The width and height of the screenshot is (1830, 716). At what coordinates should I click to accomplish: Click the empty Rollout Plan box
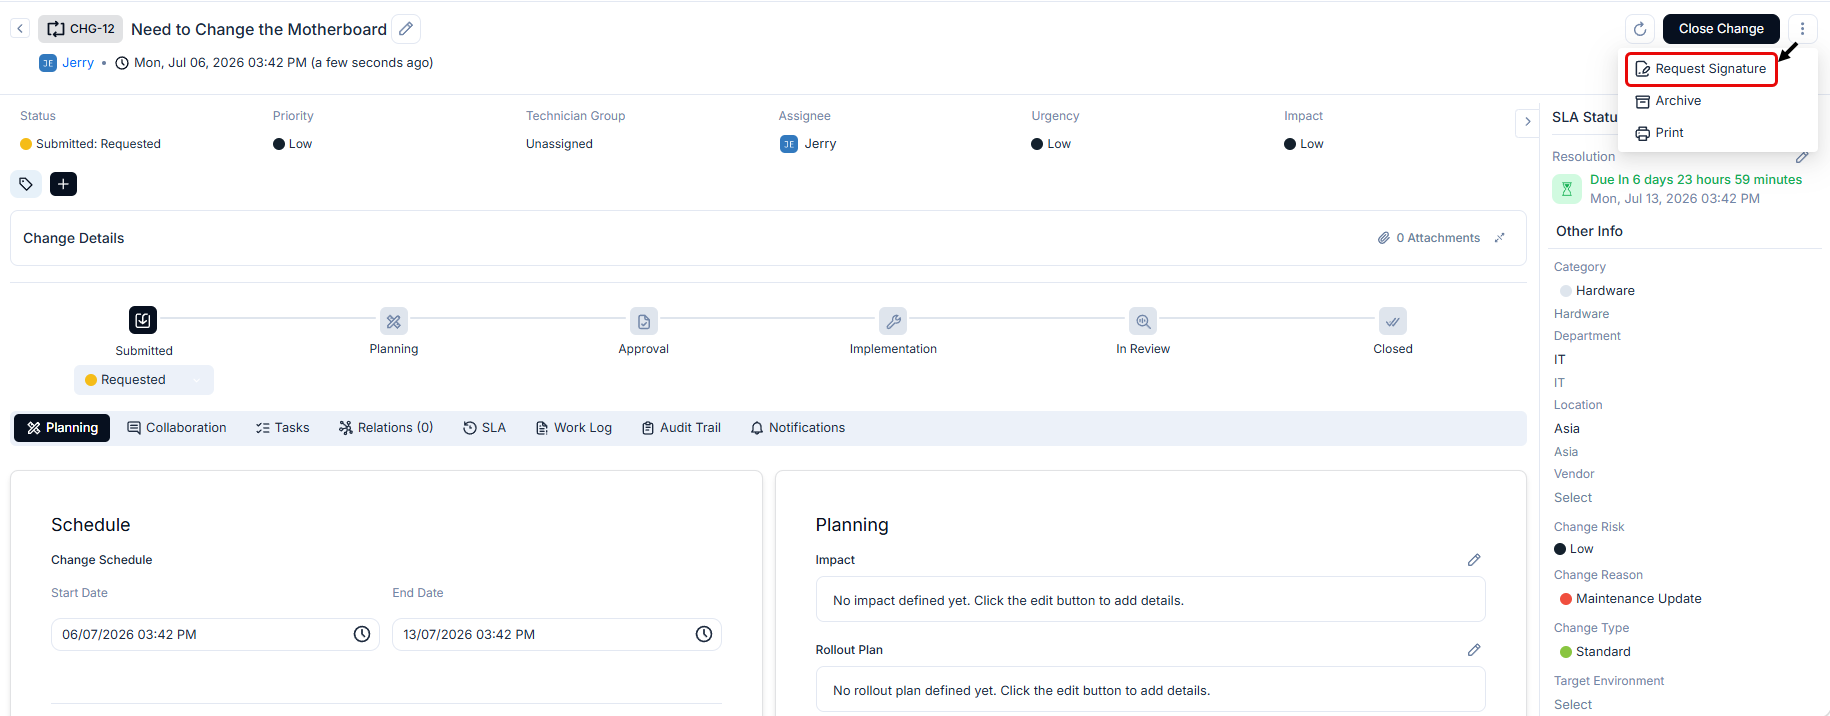tap(1150, 690)
